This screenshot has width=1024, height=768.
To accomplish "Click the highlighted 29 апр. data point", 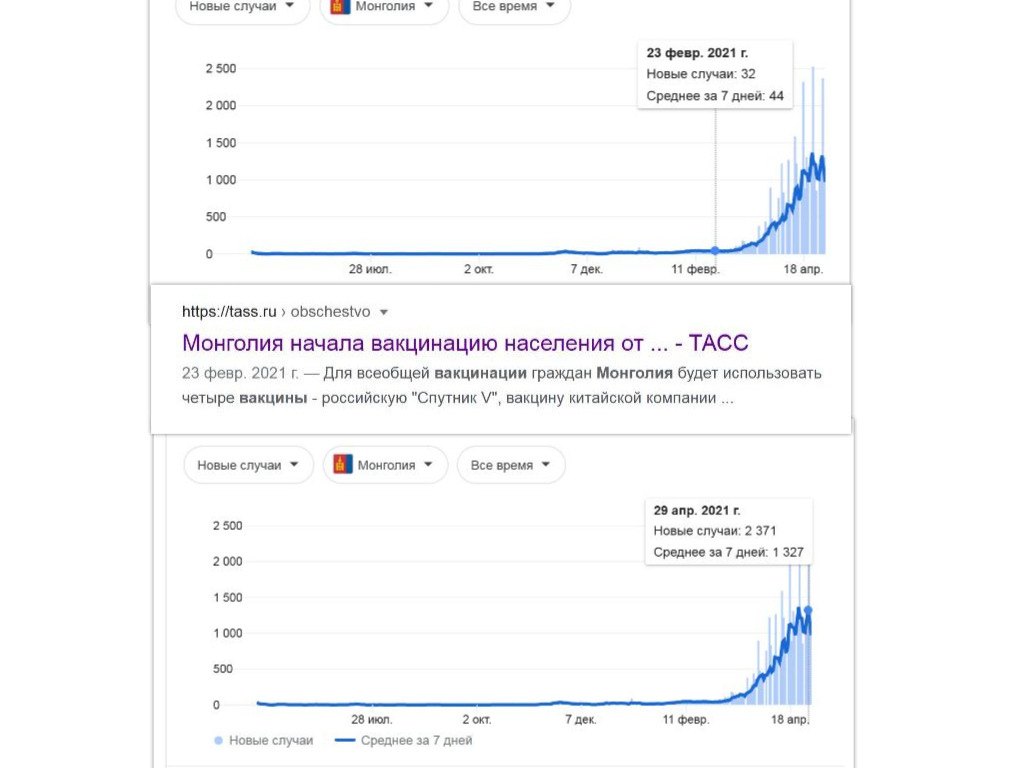I will 808,610.
